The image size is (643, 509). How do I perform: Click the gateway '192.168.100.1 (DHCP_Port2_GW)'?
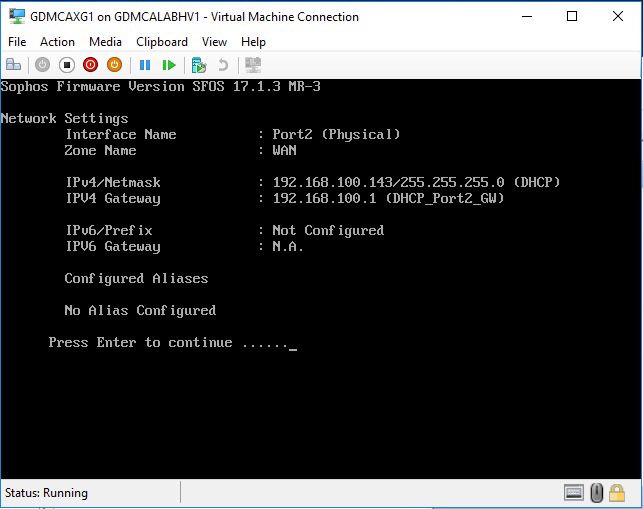(388, 199)
